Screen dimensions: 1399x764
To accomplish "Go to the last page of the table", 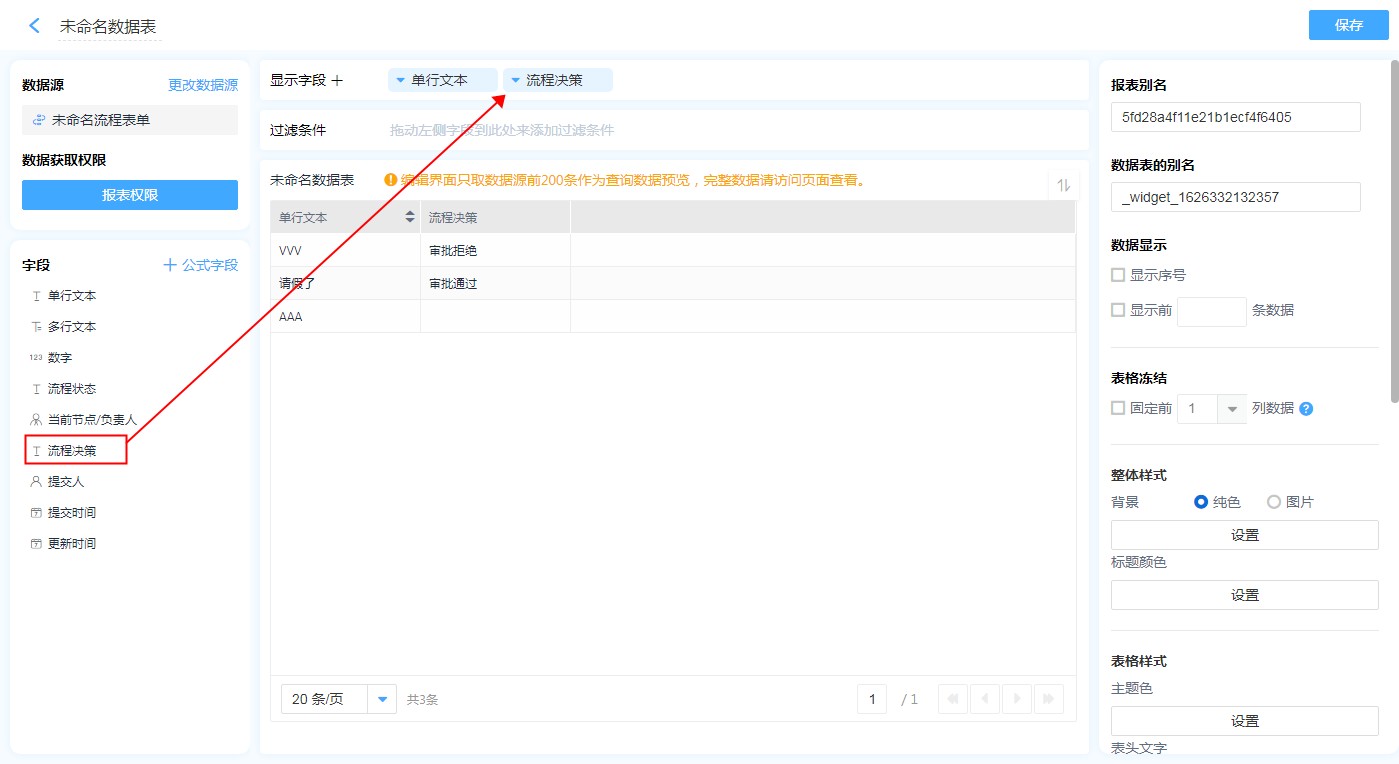I will point(1048,699).
